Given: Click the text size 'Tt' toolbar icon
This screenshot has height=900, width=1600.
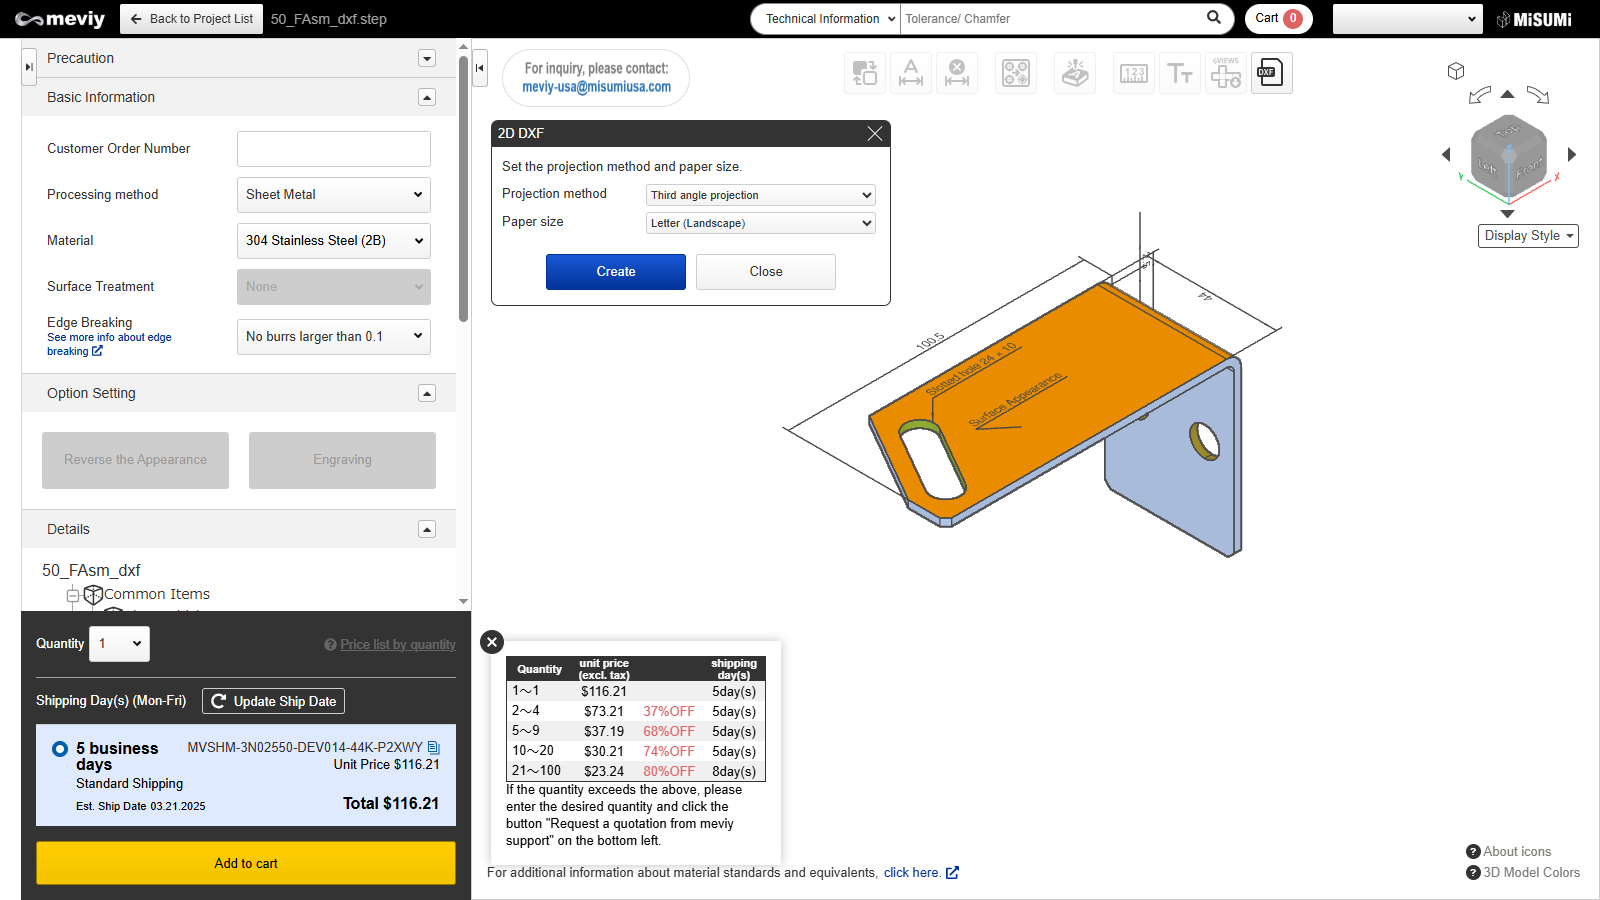Looking at the screenshot, I should point(1180,73).
